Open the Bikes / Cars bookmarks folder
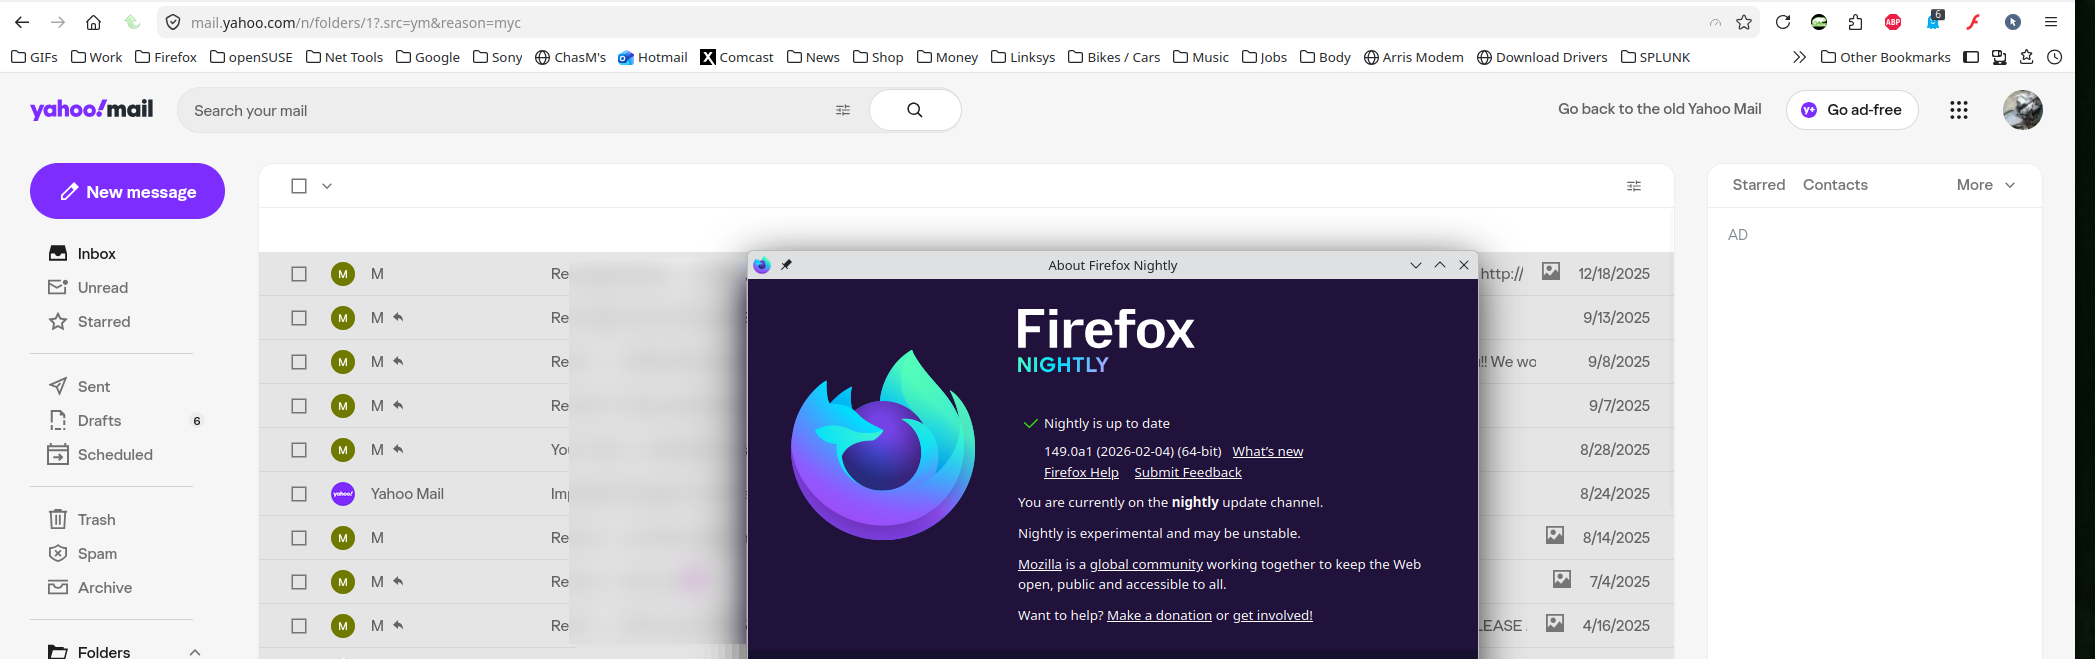 pyautogui.click(x=1114, y=57)
